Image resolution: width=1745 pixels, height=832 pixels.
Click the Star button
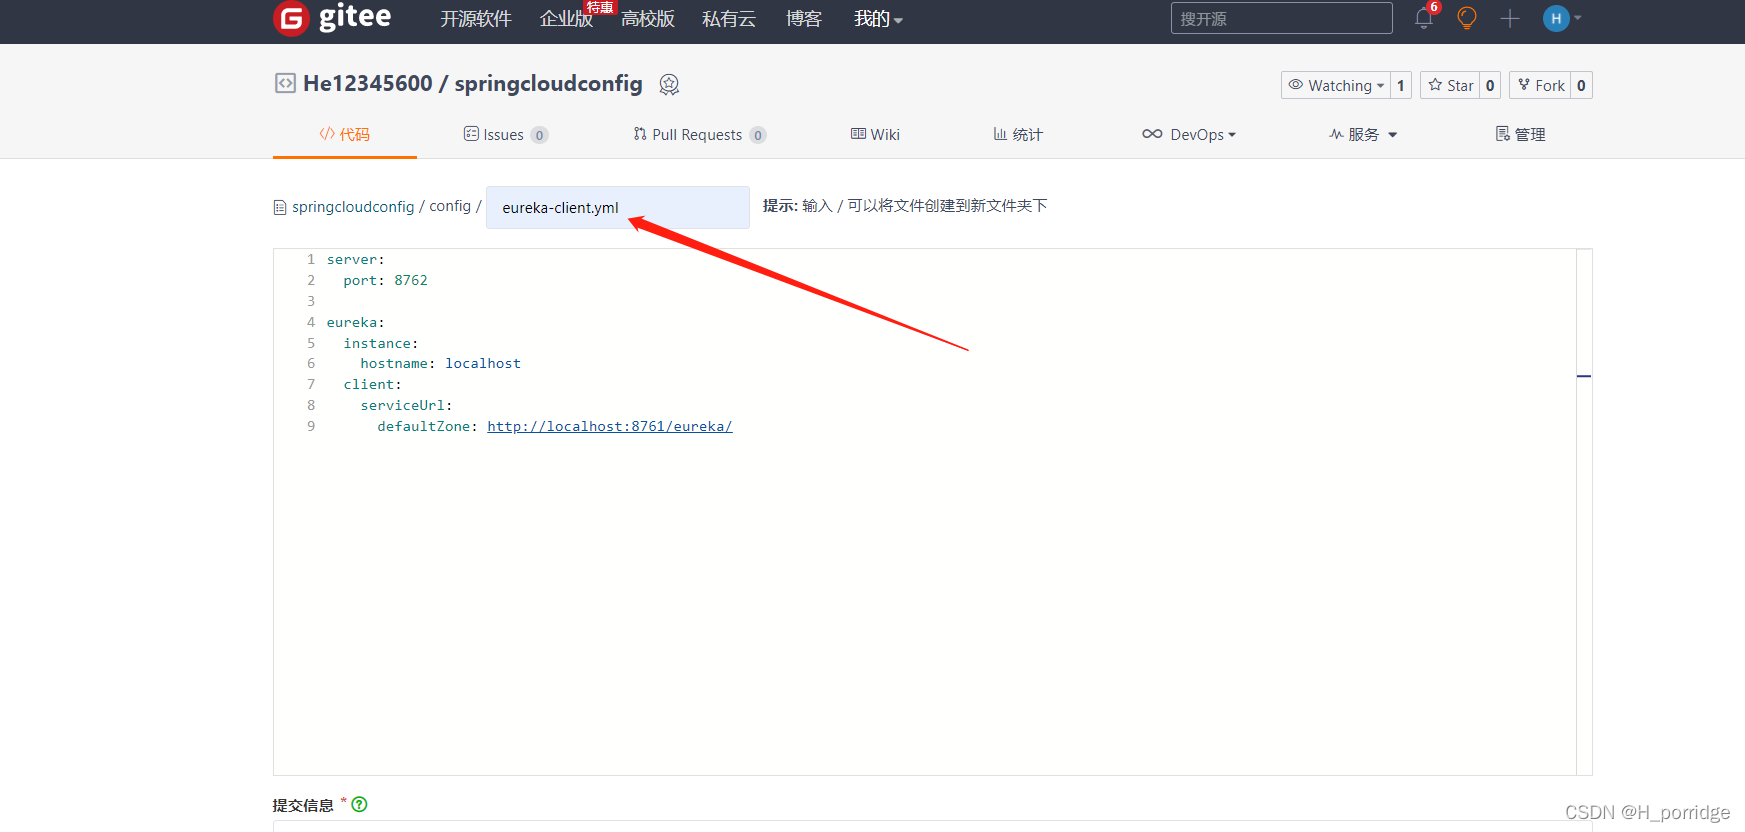[x=1450, y=85]
